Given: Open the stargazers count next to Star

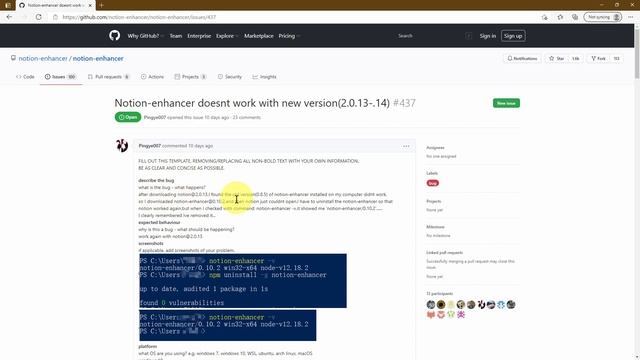Looking at the screenshot, I should (576, 58).
